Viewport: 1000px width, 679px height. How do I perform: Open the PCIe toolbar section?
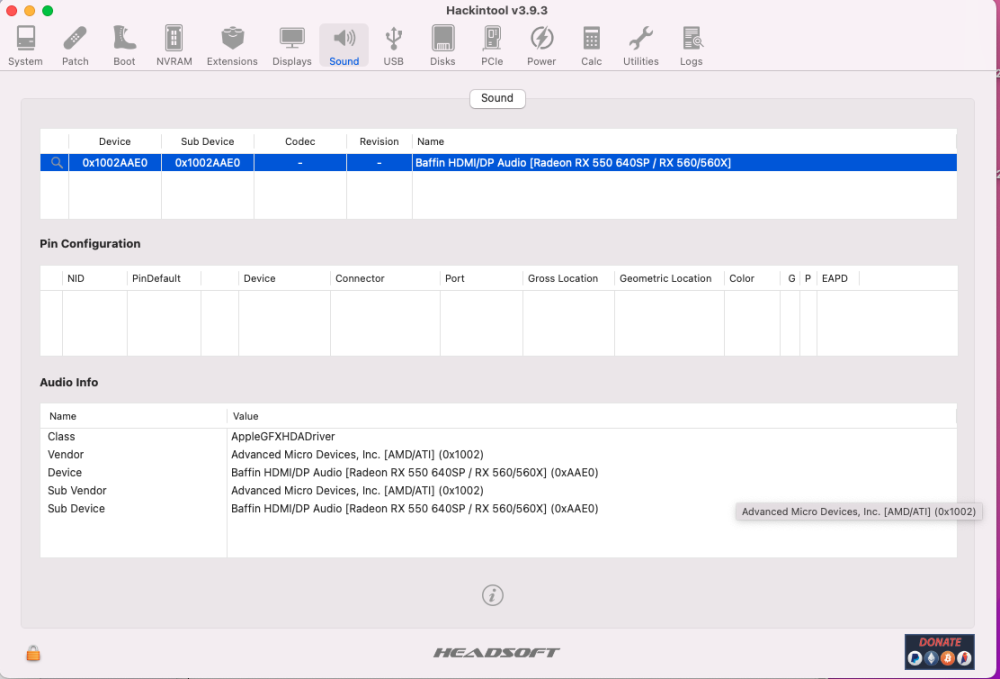[x=492, y=46]
